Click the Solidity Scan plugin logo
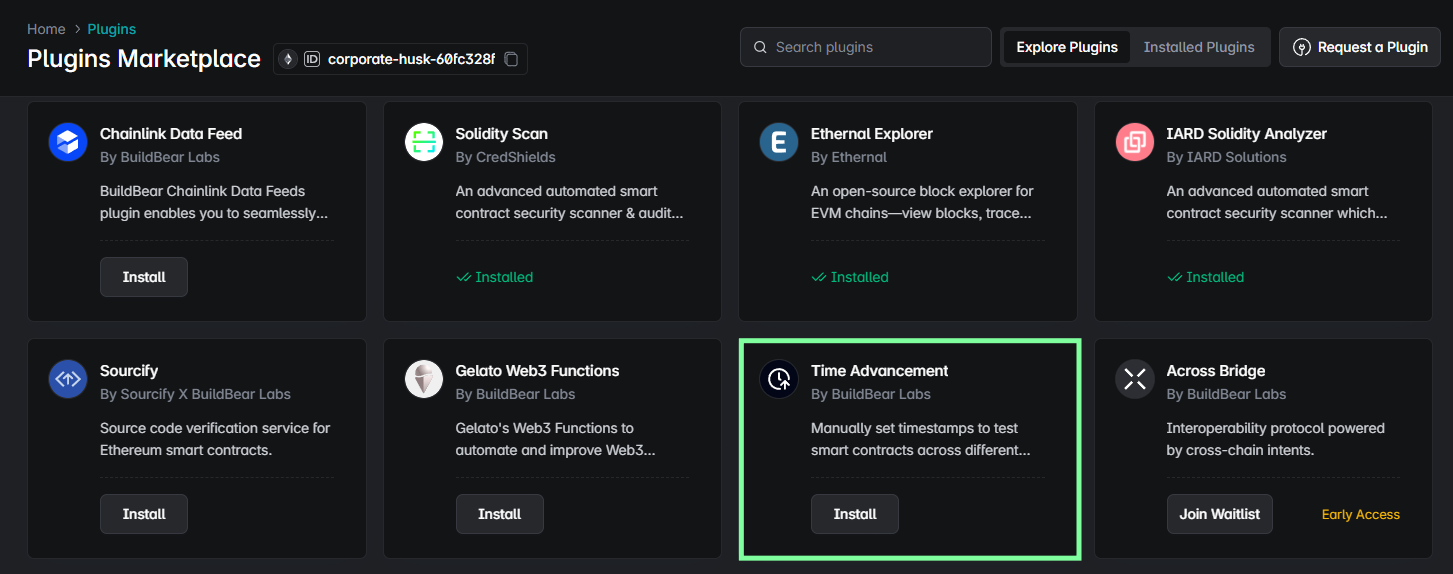1453x574 pixels. [x=424, y=142]
